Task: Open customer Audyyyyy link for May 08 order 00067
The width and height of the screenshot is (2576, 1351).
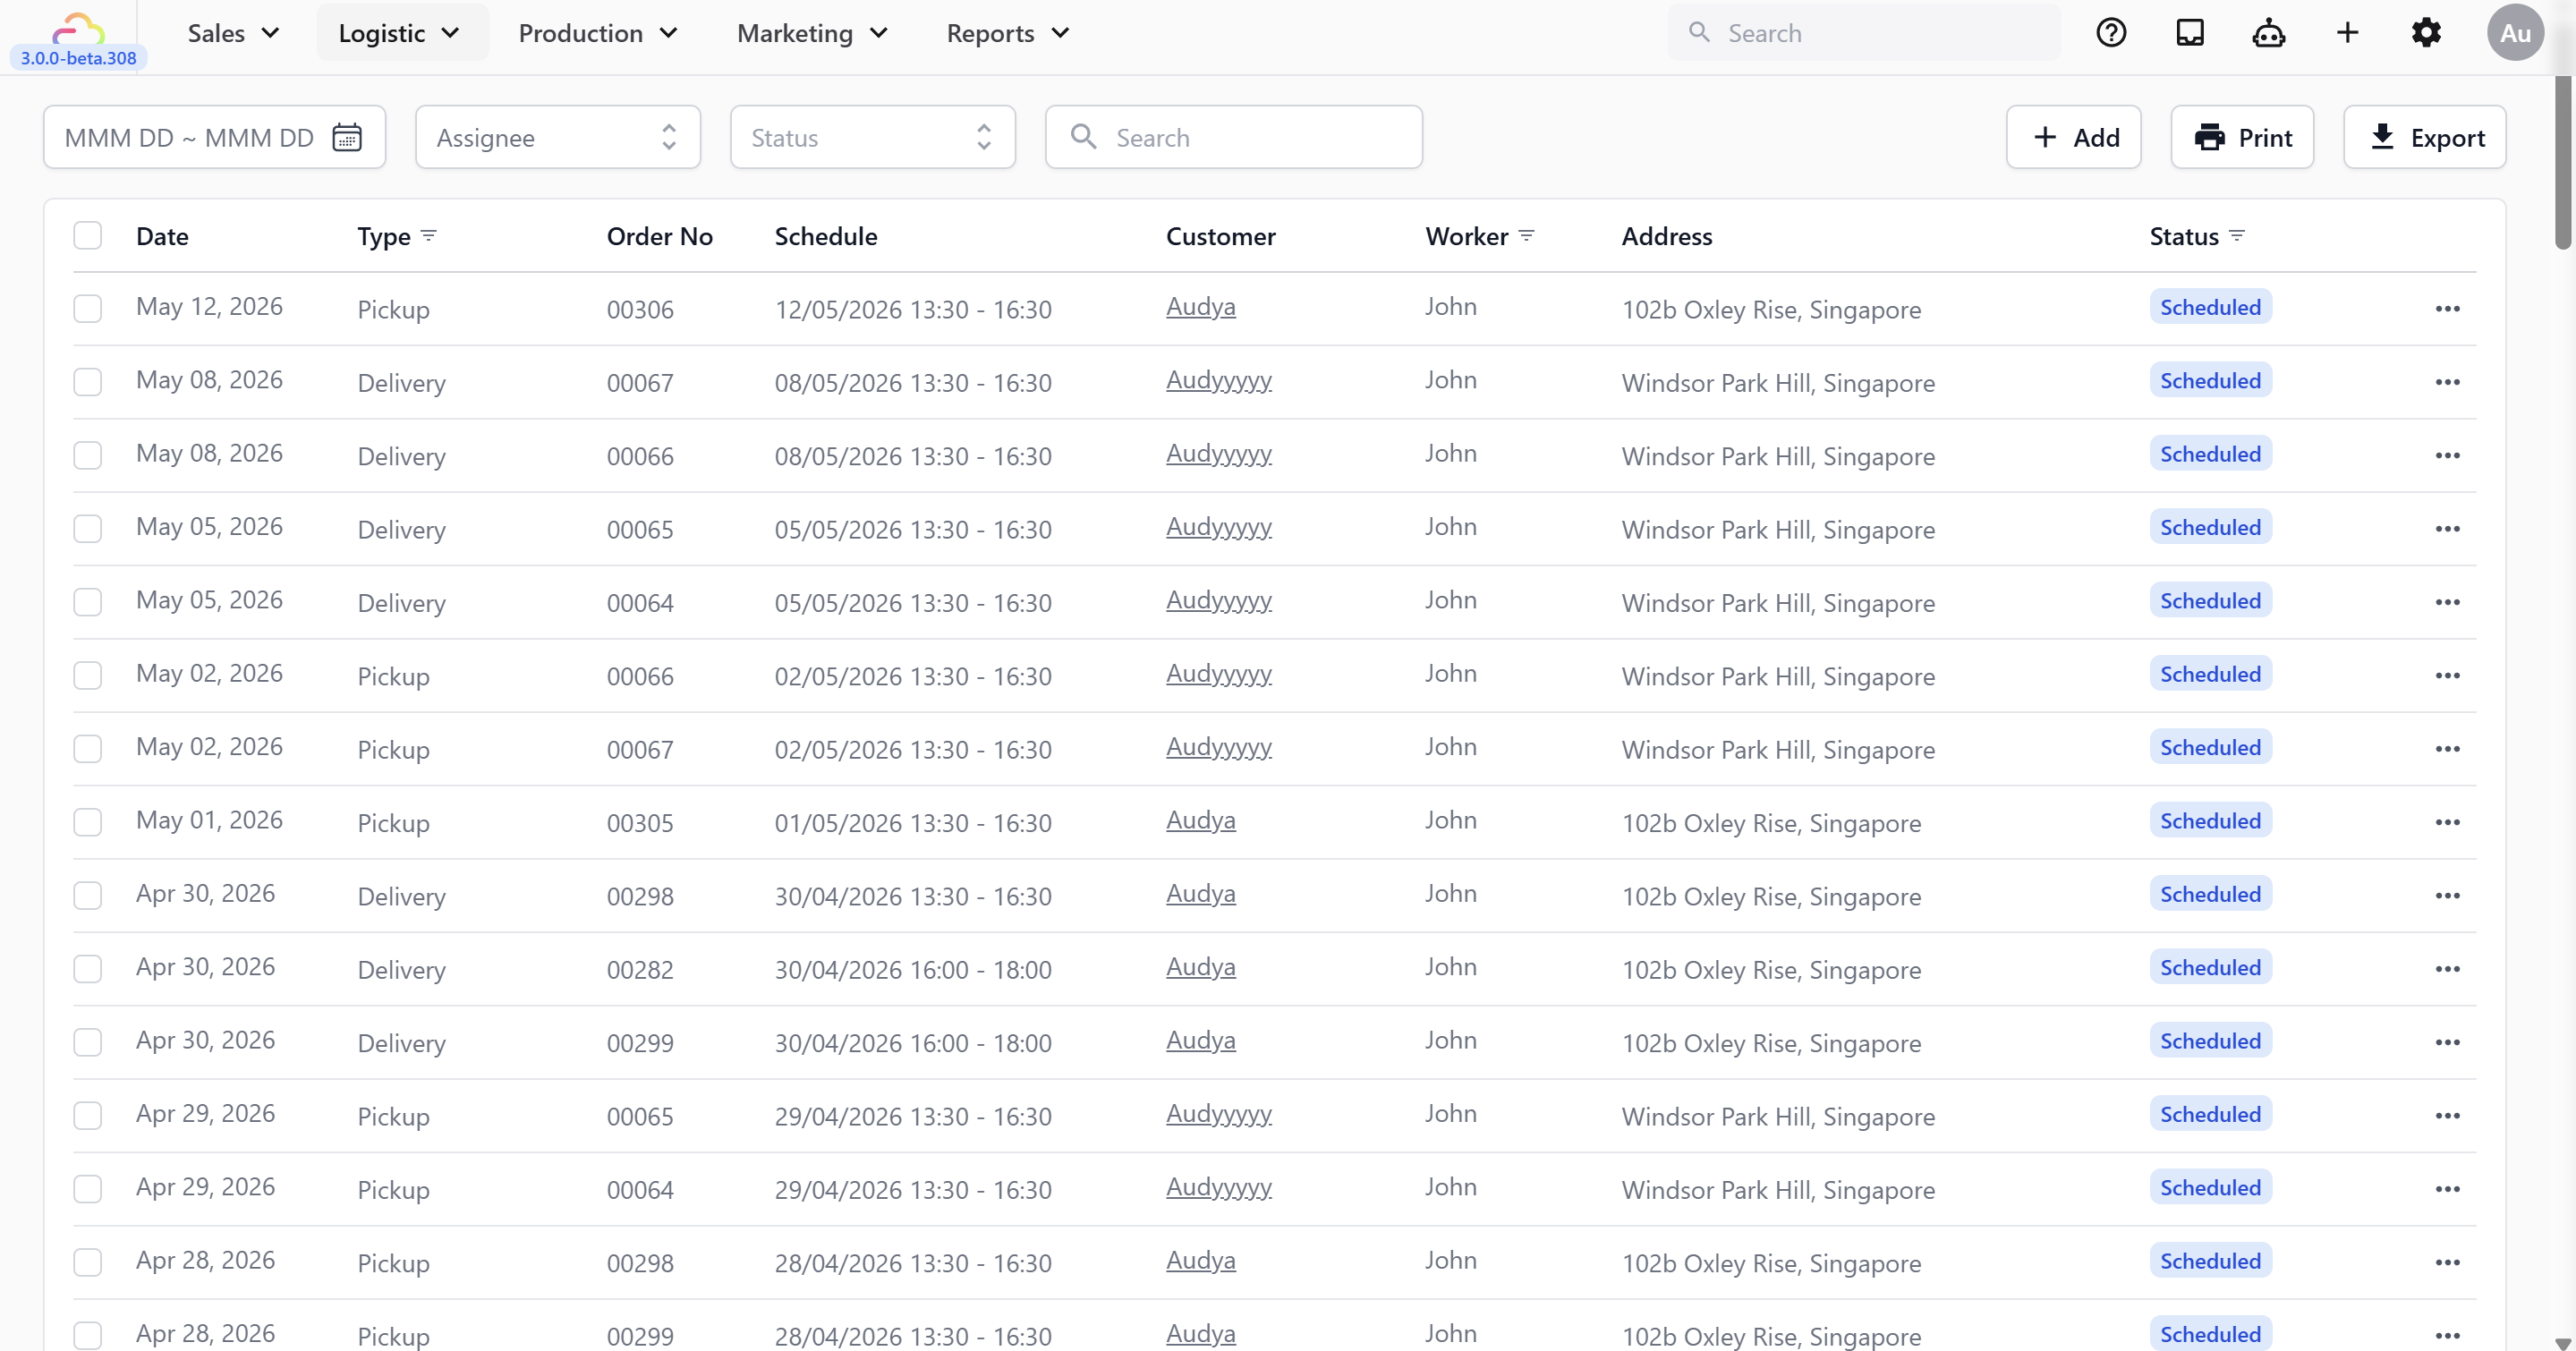Action: click(1219, 381)
